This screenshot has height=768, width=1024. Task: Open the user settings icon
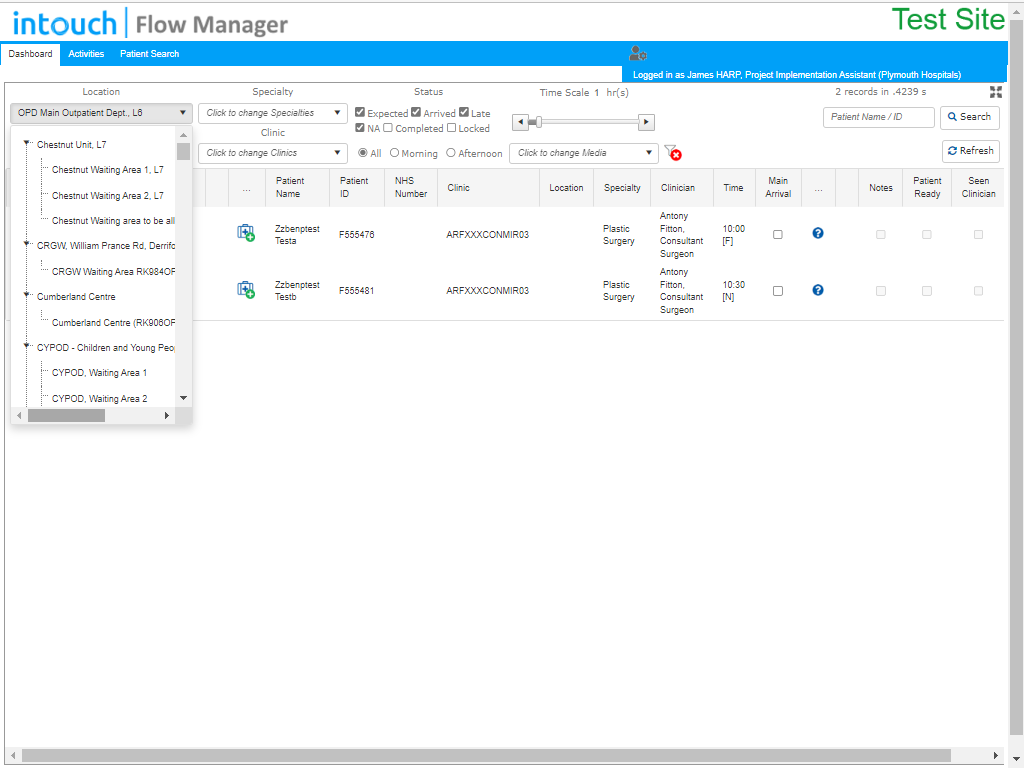tap(637, 54)
